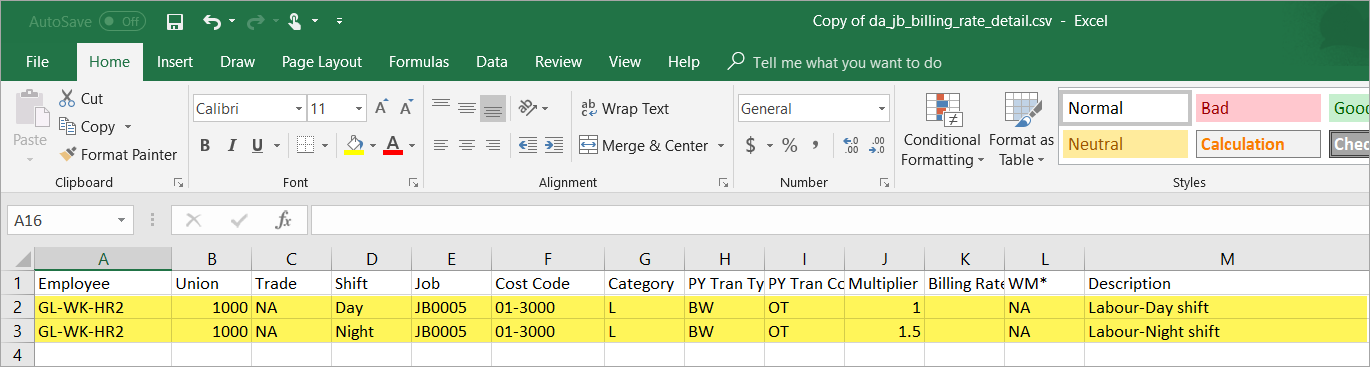Increase font size with the larger A icon

click(x=381, y=108)
